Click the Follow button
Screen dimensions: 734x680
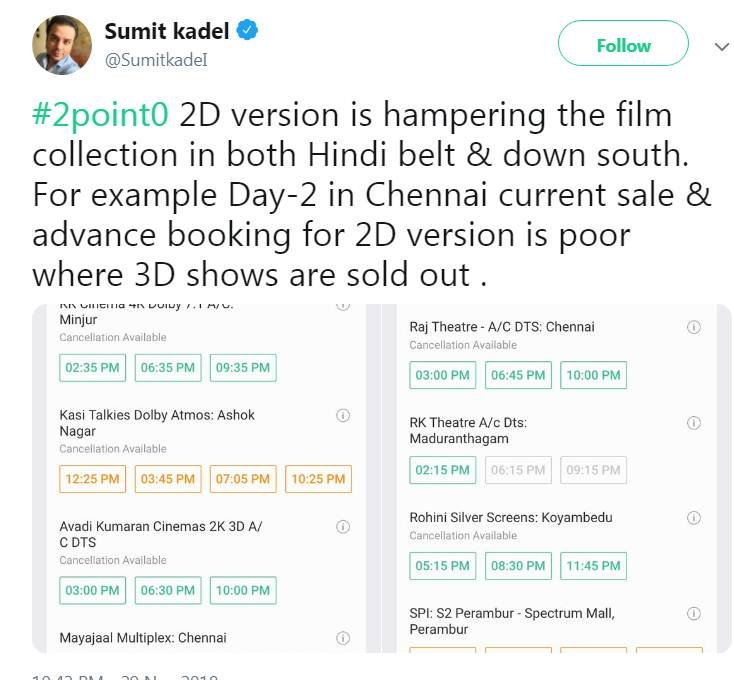(x=623, y=45)
